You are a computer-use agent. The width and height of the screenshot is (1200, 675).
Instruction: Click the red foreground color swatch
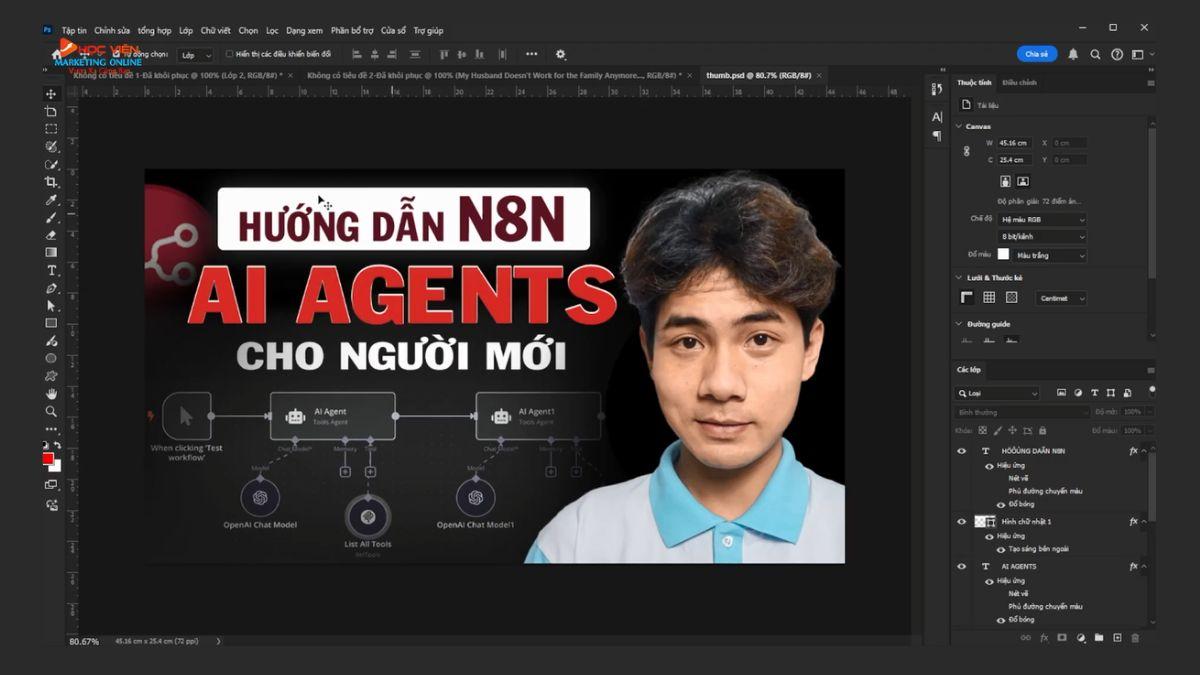point(48,458)
